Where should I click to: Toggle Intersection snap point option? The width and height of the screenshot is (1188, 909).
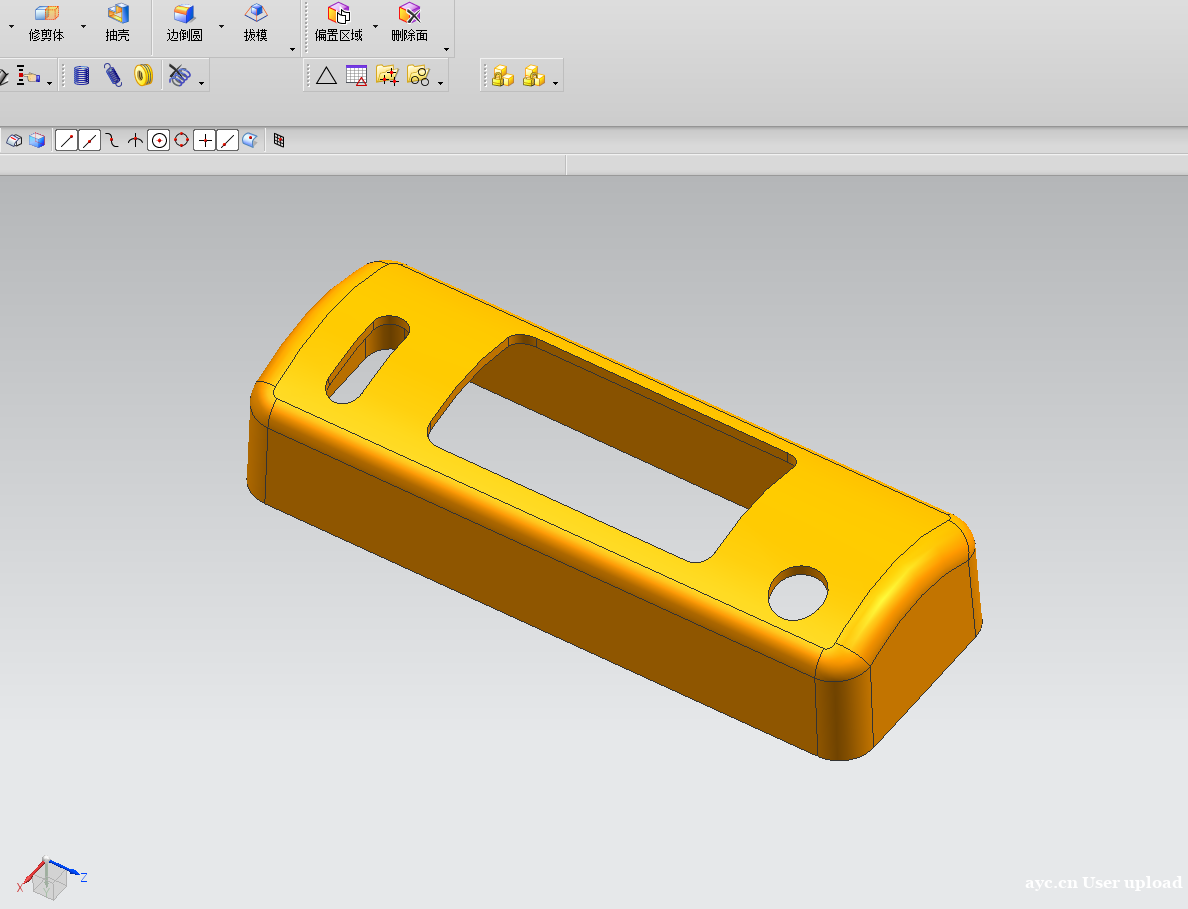tap(135, 141)
